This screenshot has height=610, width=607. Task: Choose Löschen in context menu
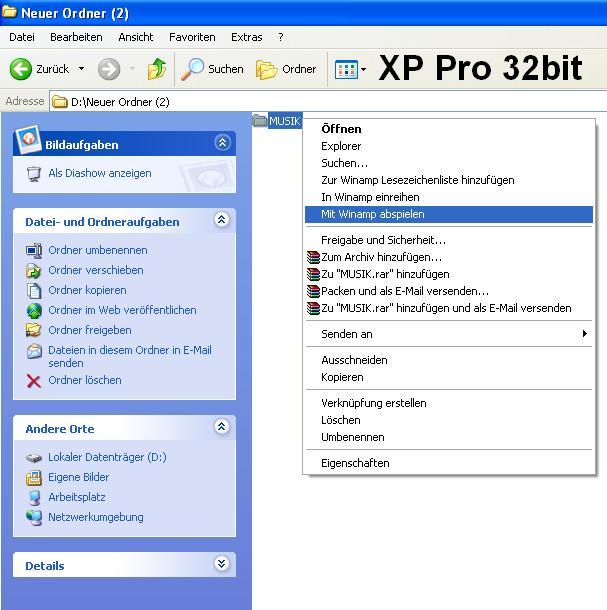click(449, 420)
